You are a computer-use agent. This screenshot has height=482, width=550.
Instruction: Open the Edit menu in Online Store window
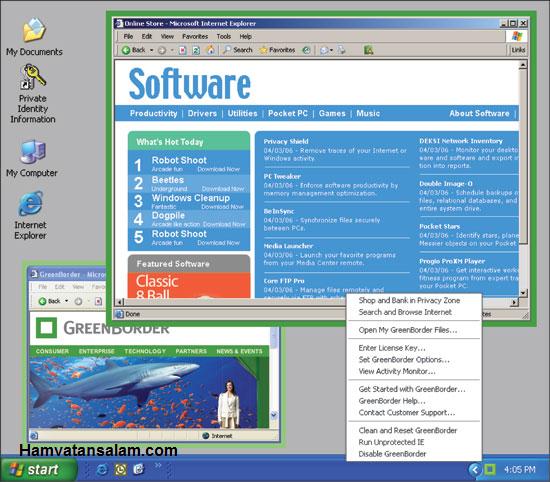tap(147, 36)
